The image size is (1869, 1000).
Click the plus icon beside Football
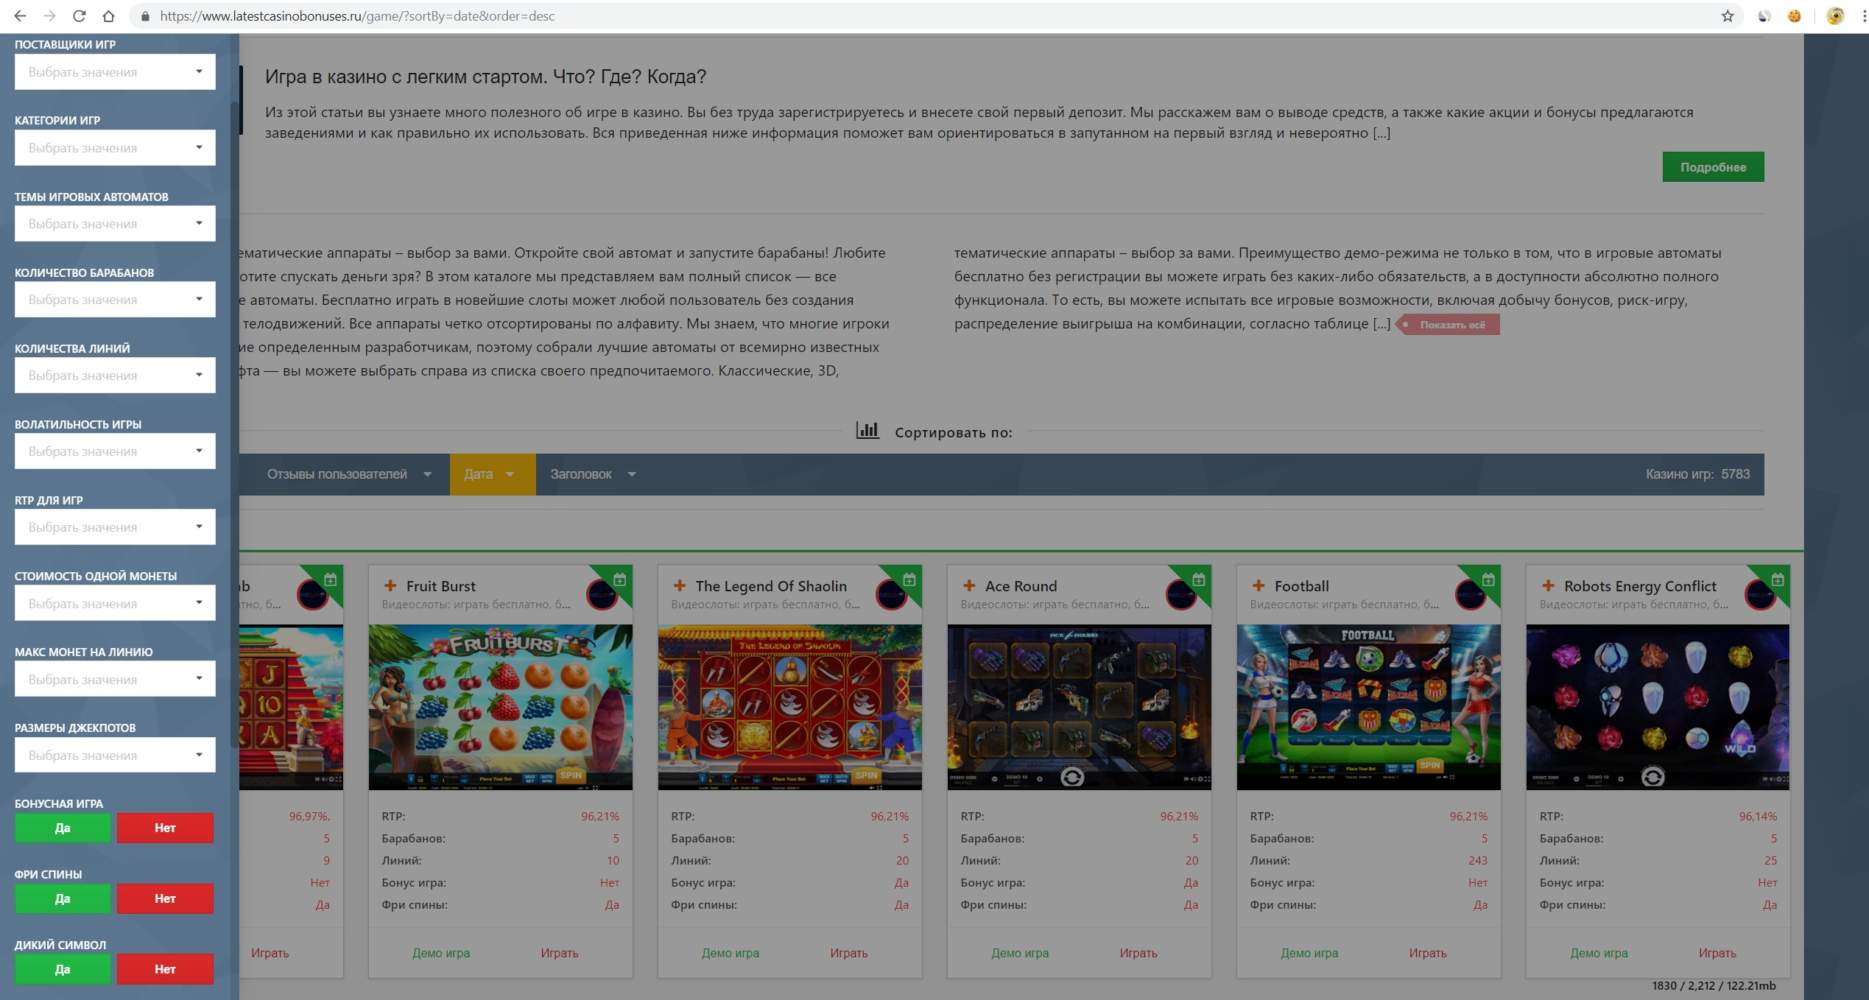[x=1258, y=586]
